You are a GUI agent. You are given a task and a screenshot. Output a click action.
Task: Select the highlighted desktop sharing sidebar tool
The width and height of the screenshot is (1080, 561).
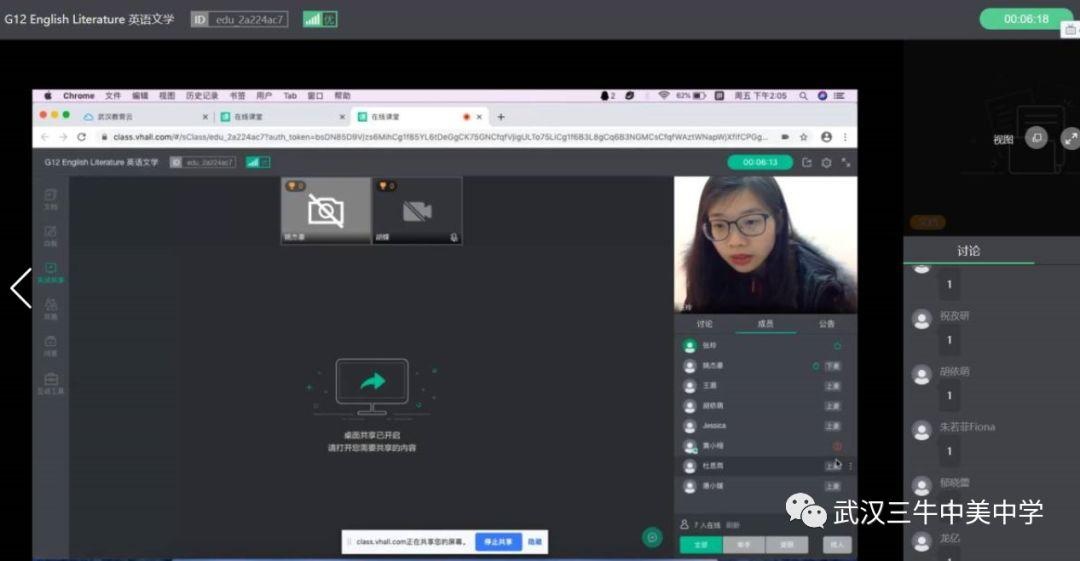(x=51, y=272)
